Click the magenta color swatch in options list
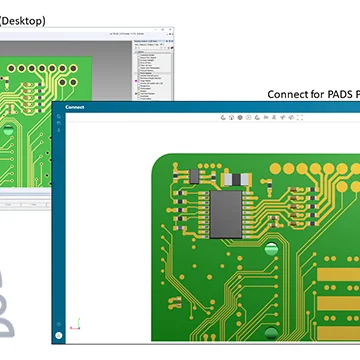 pos(136,81)
